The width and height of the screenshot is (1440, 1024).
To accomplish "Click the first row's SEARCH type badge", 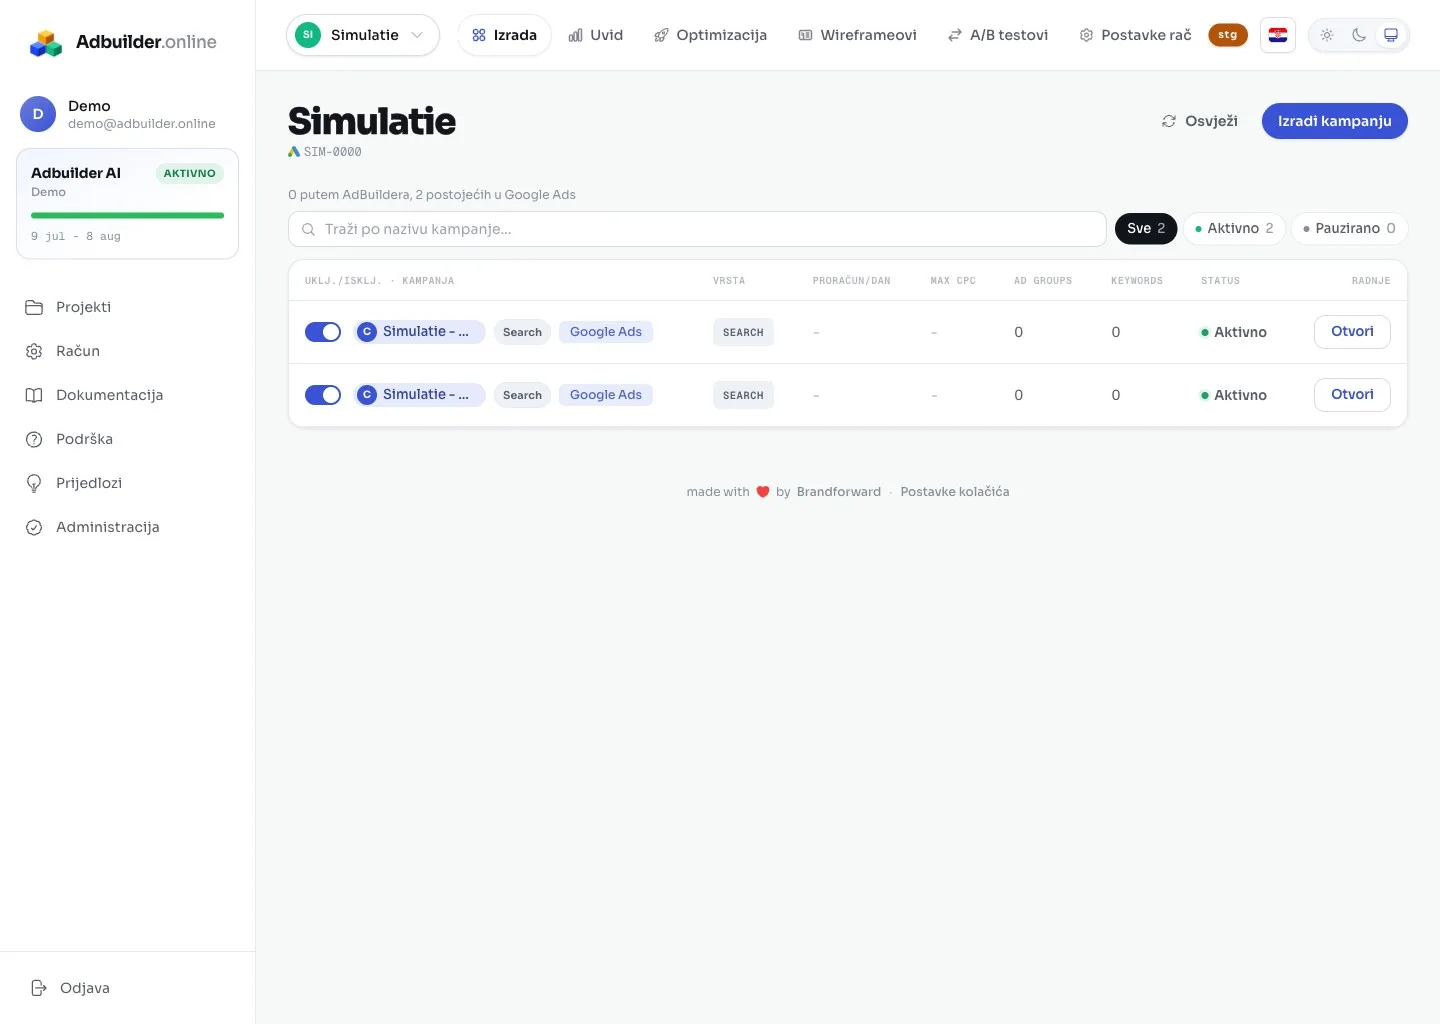I will (x=743, y=332).
